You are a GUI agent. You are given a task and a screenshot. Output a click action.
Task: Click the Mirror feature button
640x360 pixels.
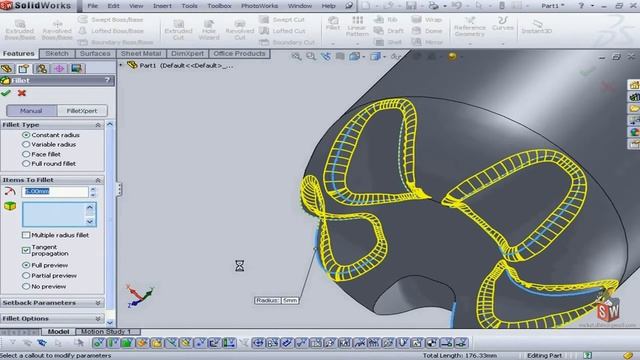click(x=427, y=42)
